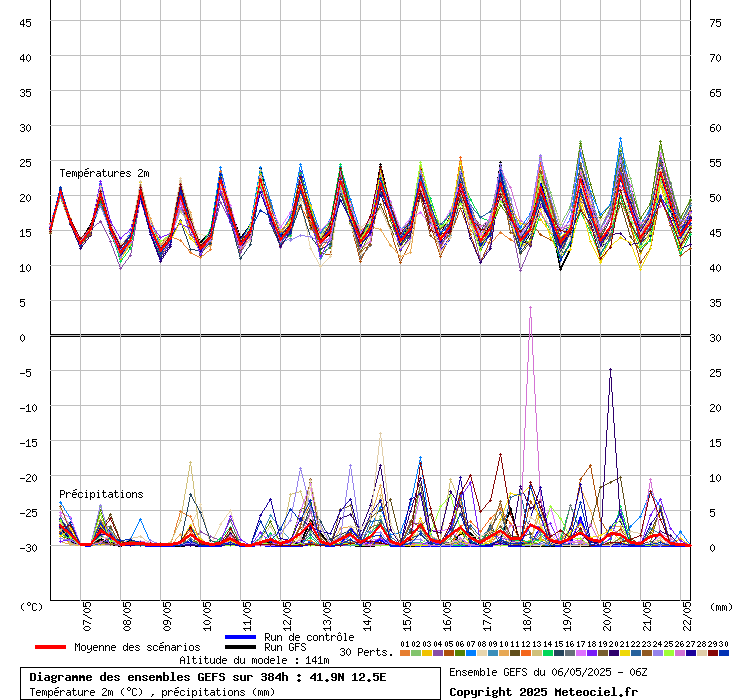Select perturbation 29 dark red legend swatch
Screen dimensions: 740x700
(713, 653)
